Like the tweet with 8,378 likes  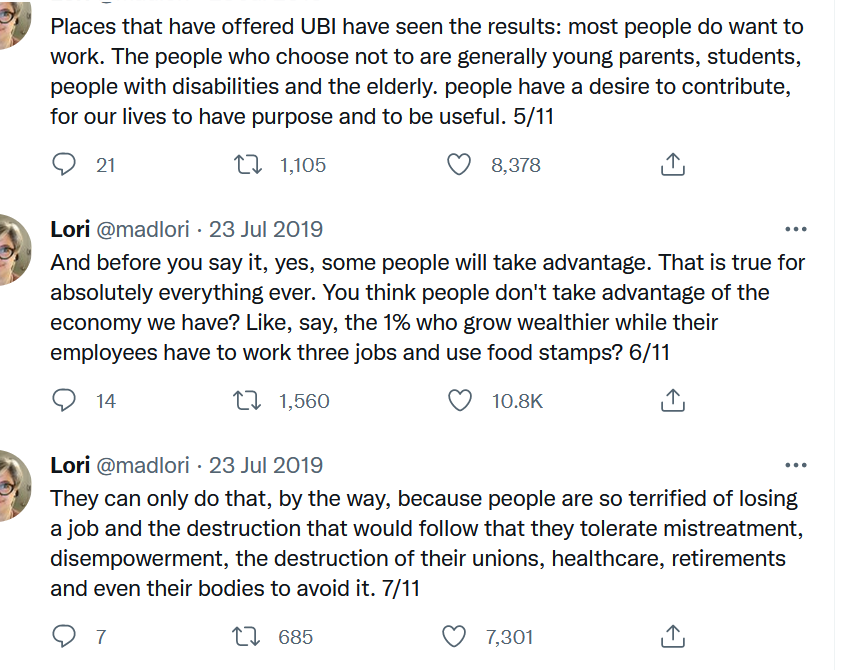click(x=459, y=165)
